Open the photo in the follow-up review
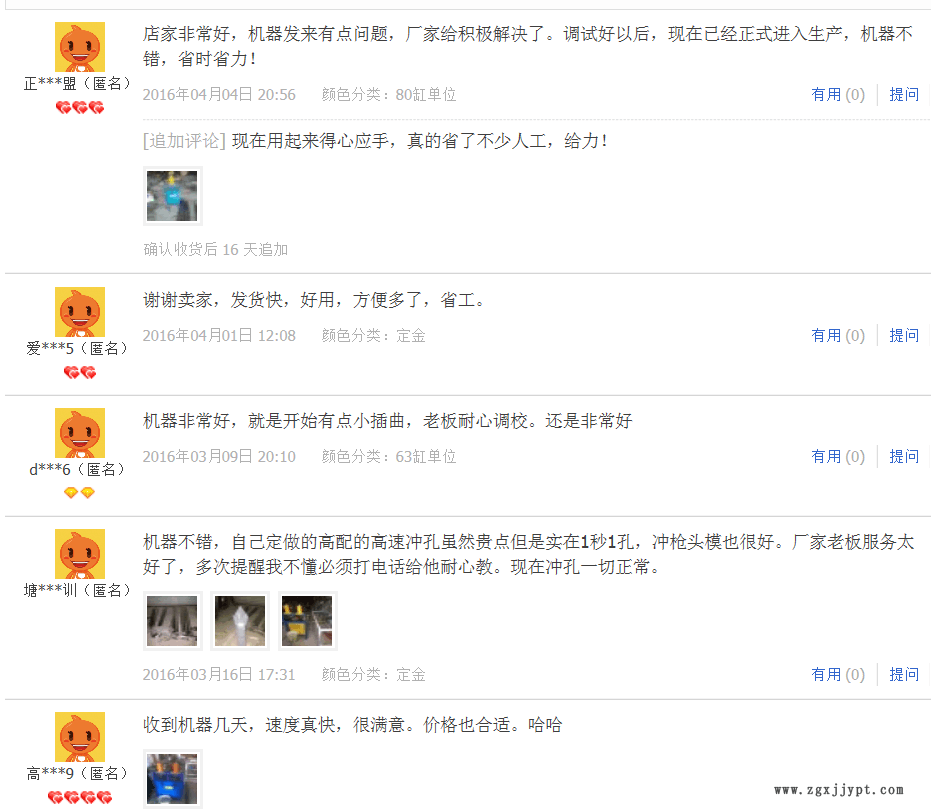931x812 pixels. pos(172,196)
